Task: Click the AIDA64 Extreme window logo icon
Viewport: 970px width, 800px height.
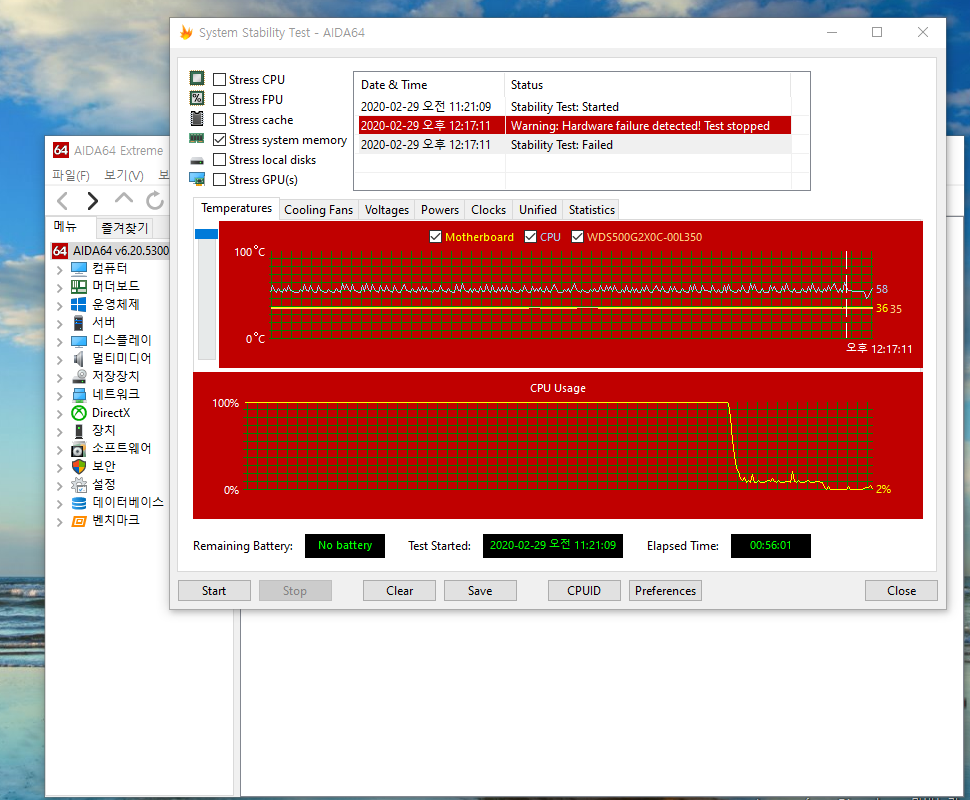Action: coord(61,150)
